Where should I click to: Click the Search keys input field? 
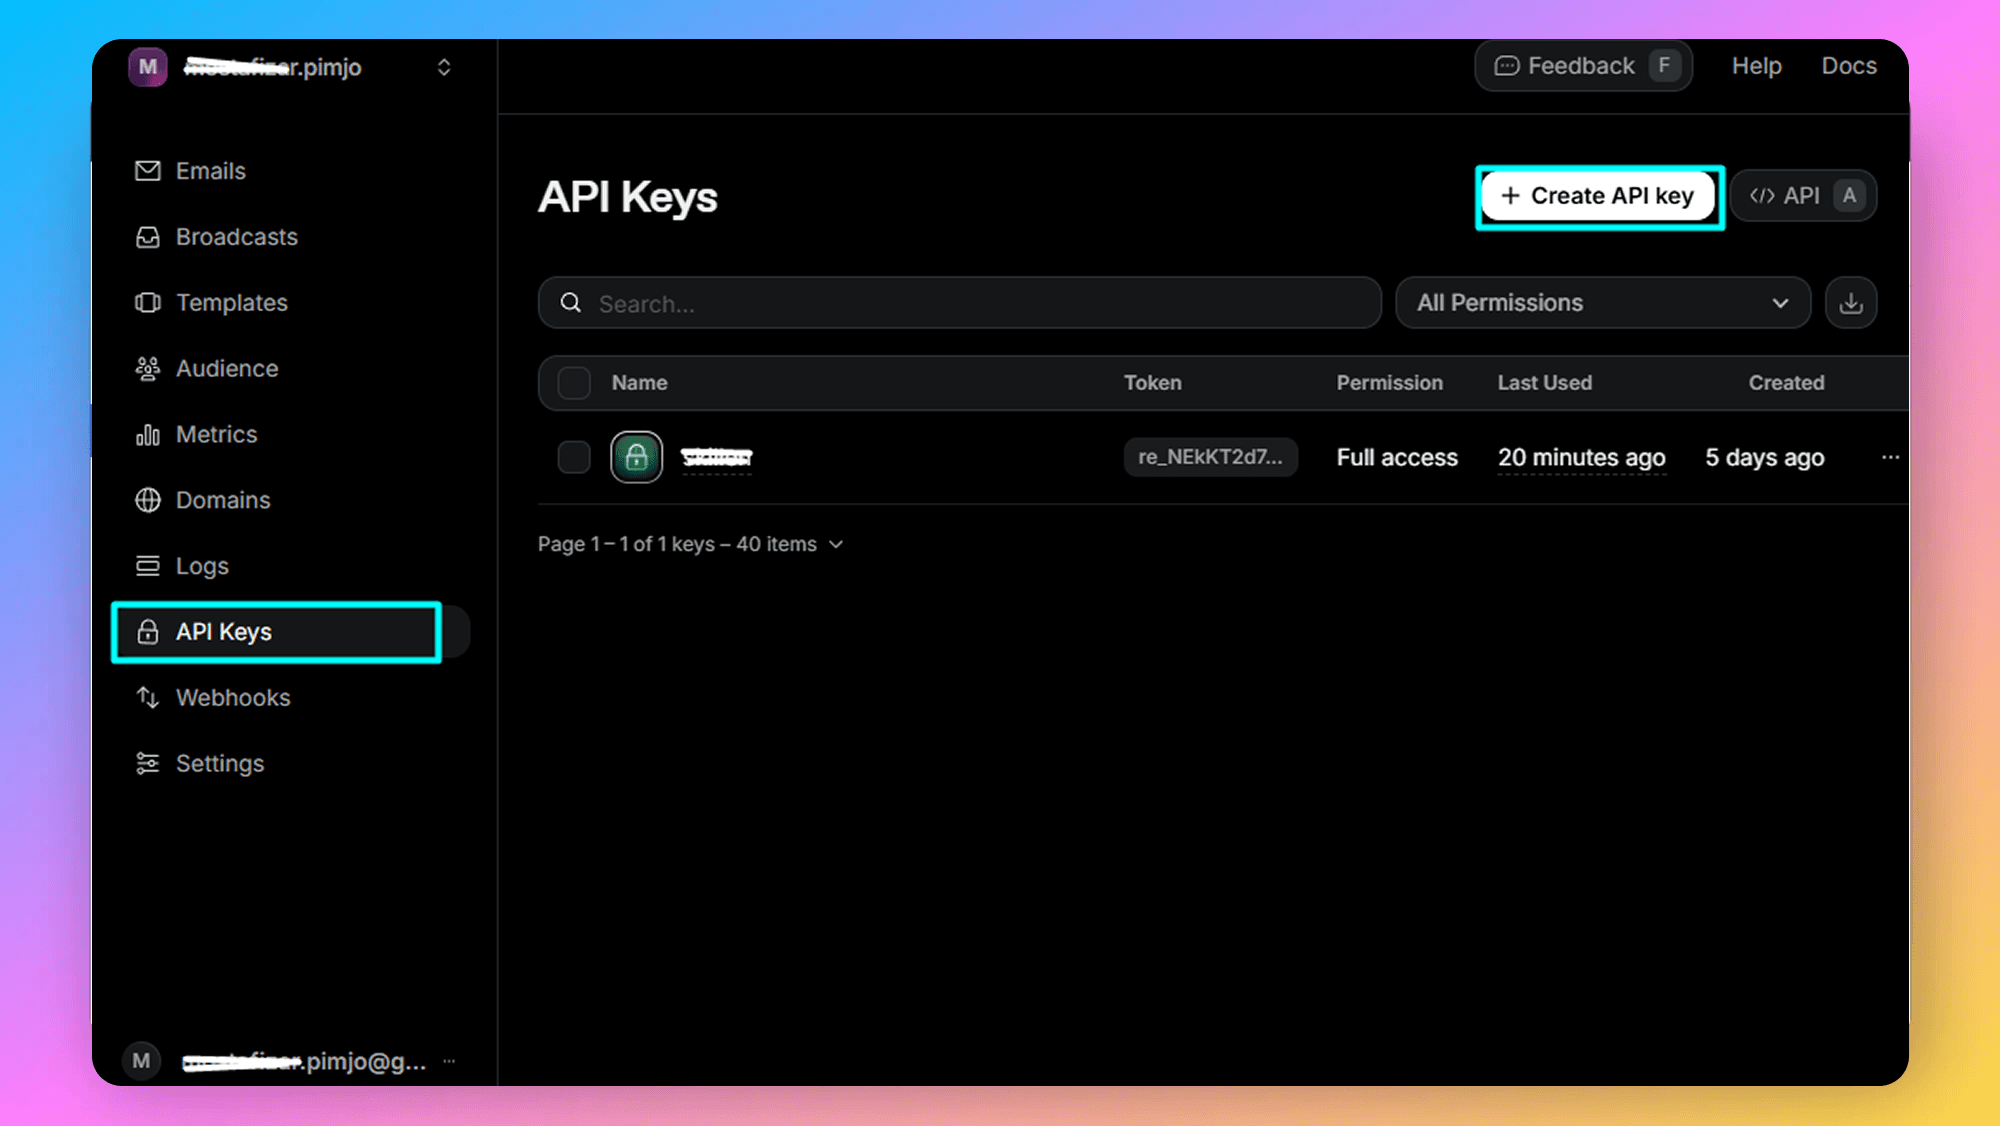point(960,303)
